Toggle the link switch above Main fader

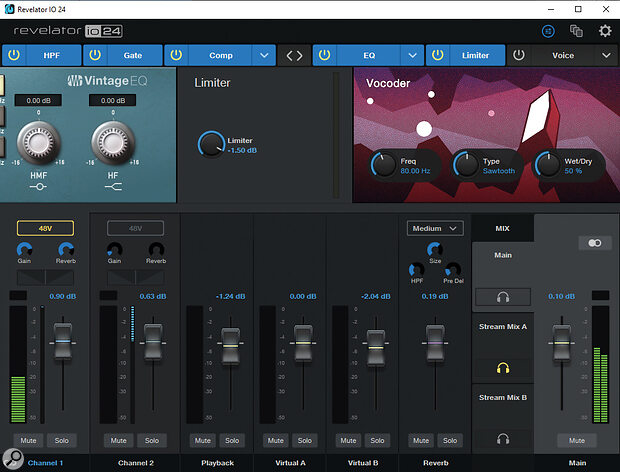pos(594,243)
